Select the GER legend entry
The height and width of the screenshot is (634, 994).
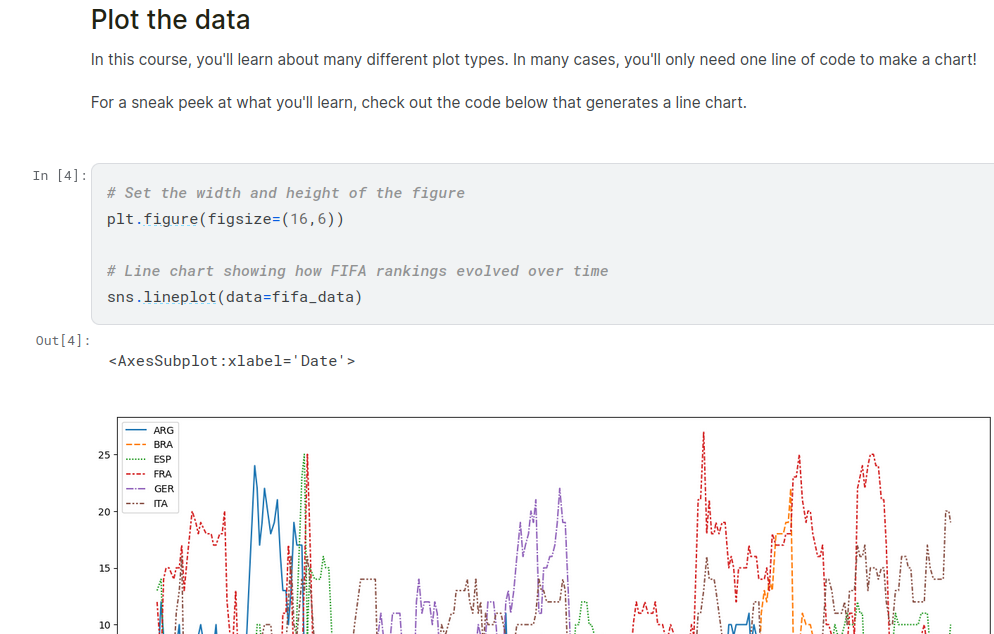(x=163, y=489)
